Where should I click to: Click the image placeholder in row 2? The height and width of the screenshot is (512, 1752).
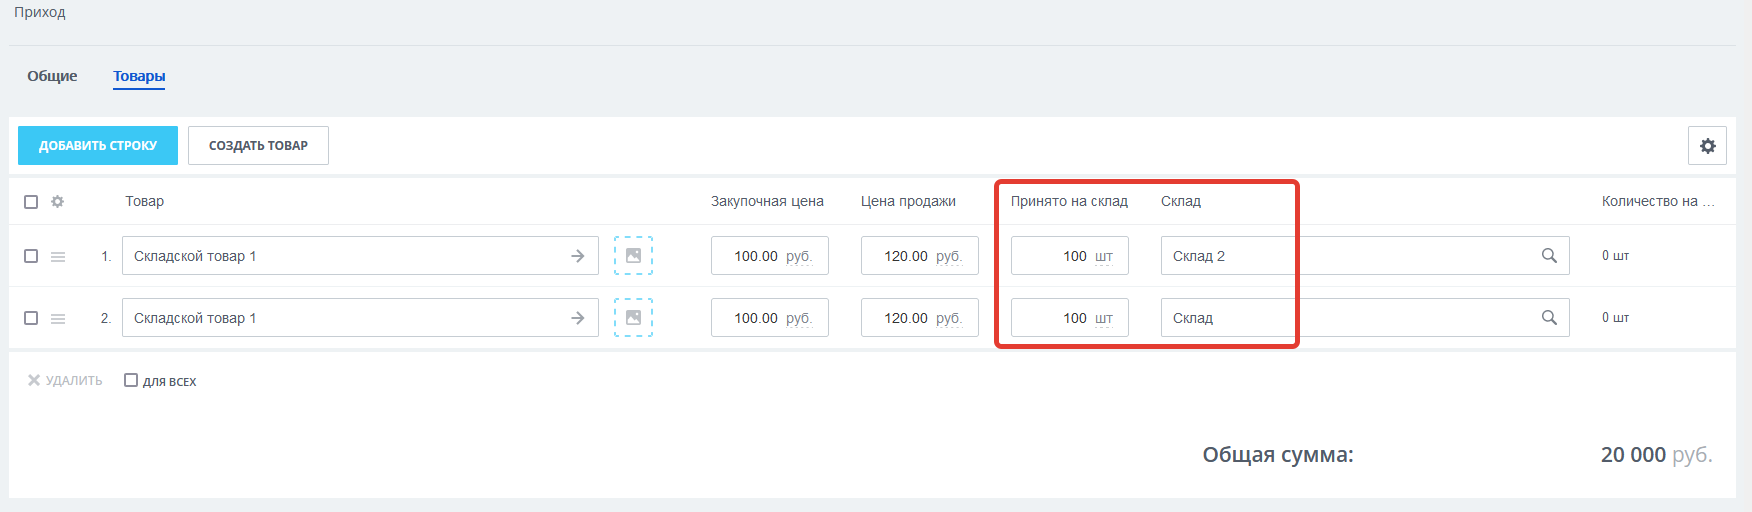pyautogui.click(x=633, y=318)
